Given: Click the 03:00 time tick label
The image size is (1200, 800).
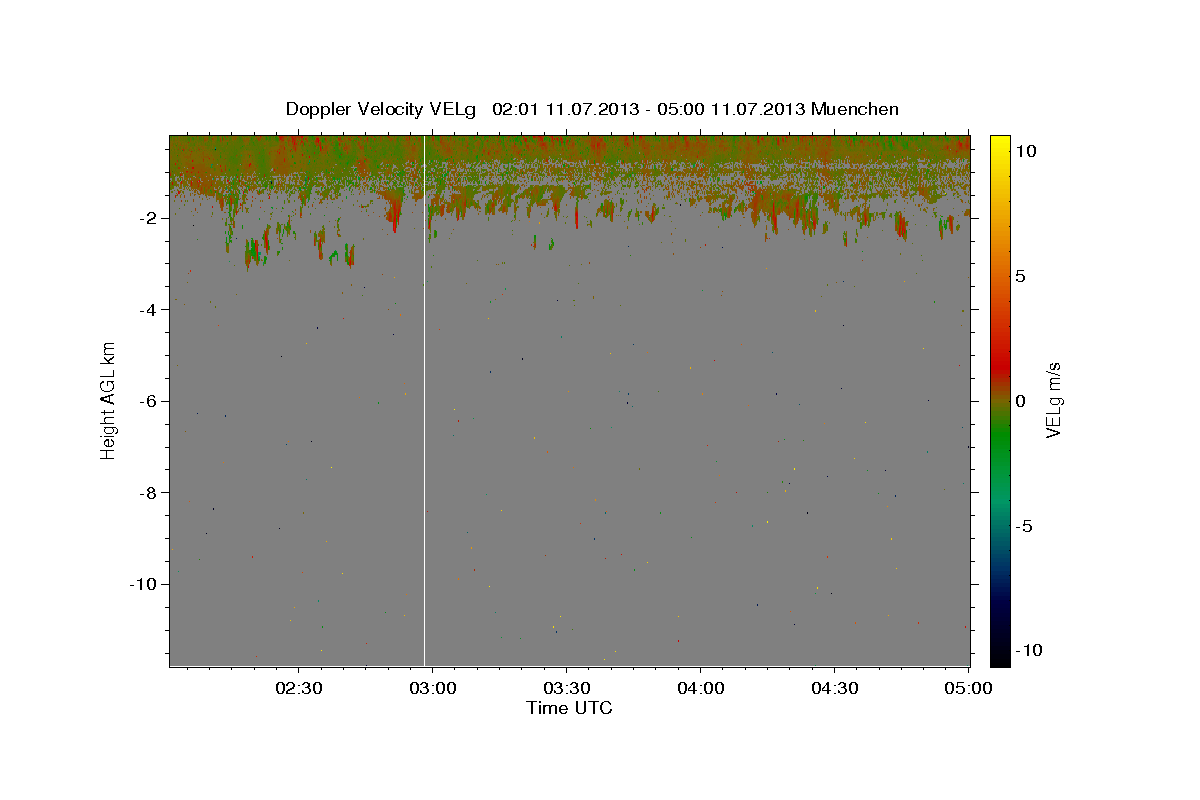Looking at the screenshot, I should coord(433,689).
